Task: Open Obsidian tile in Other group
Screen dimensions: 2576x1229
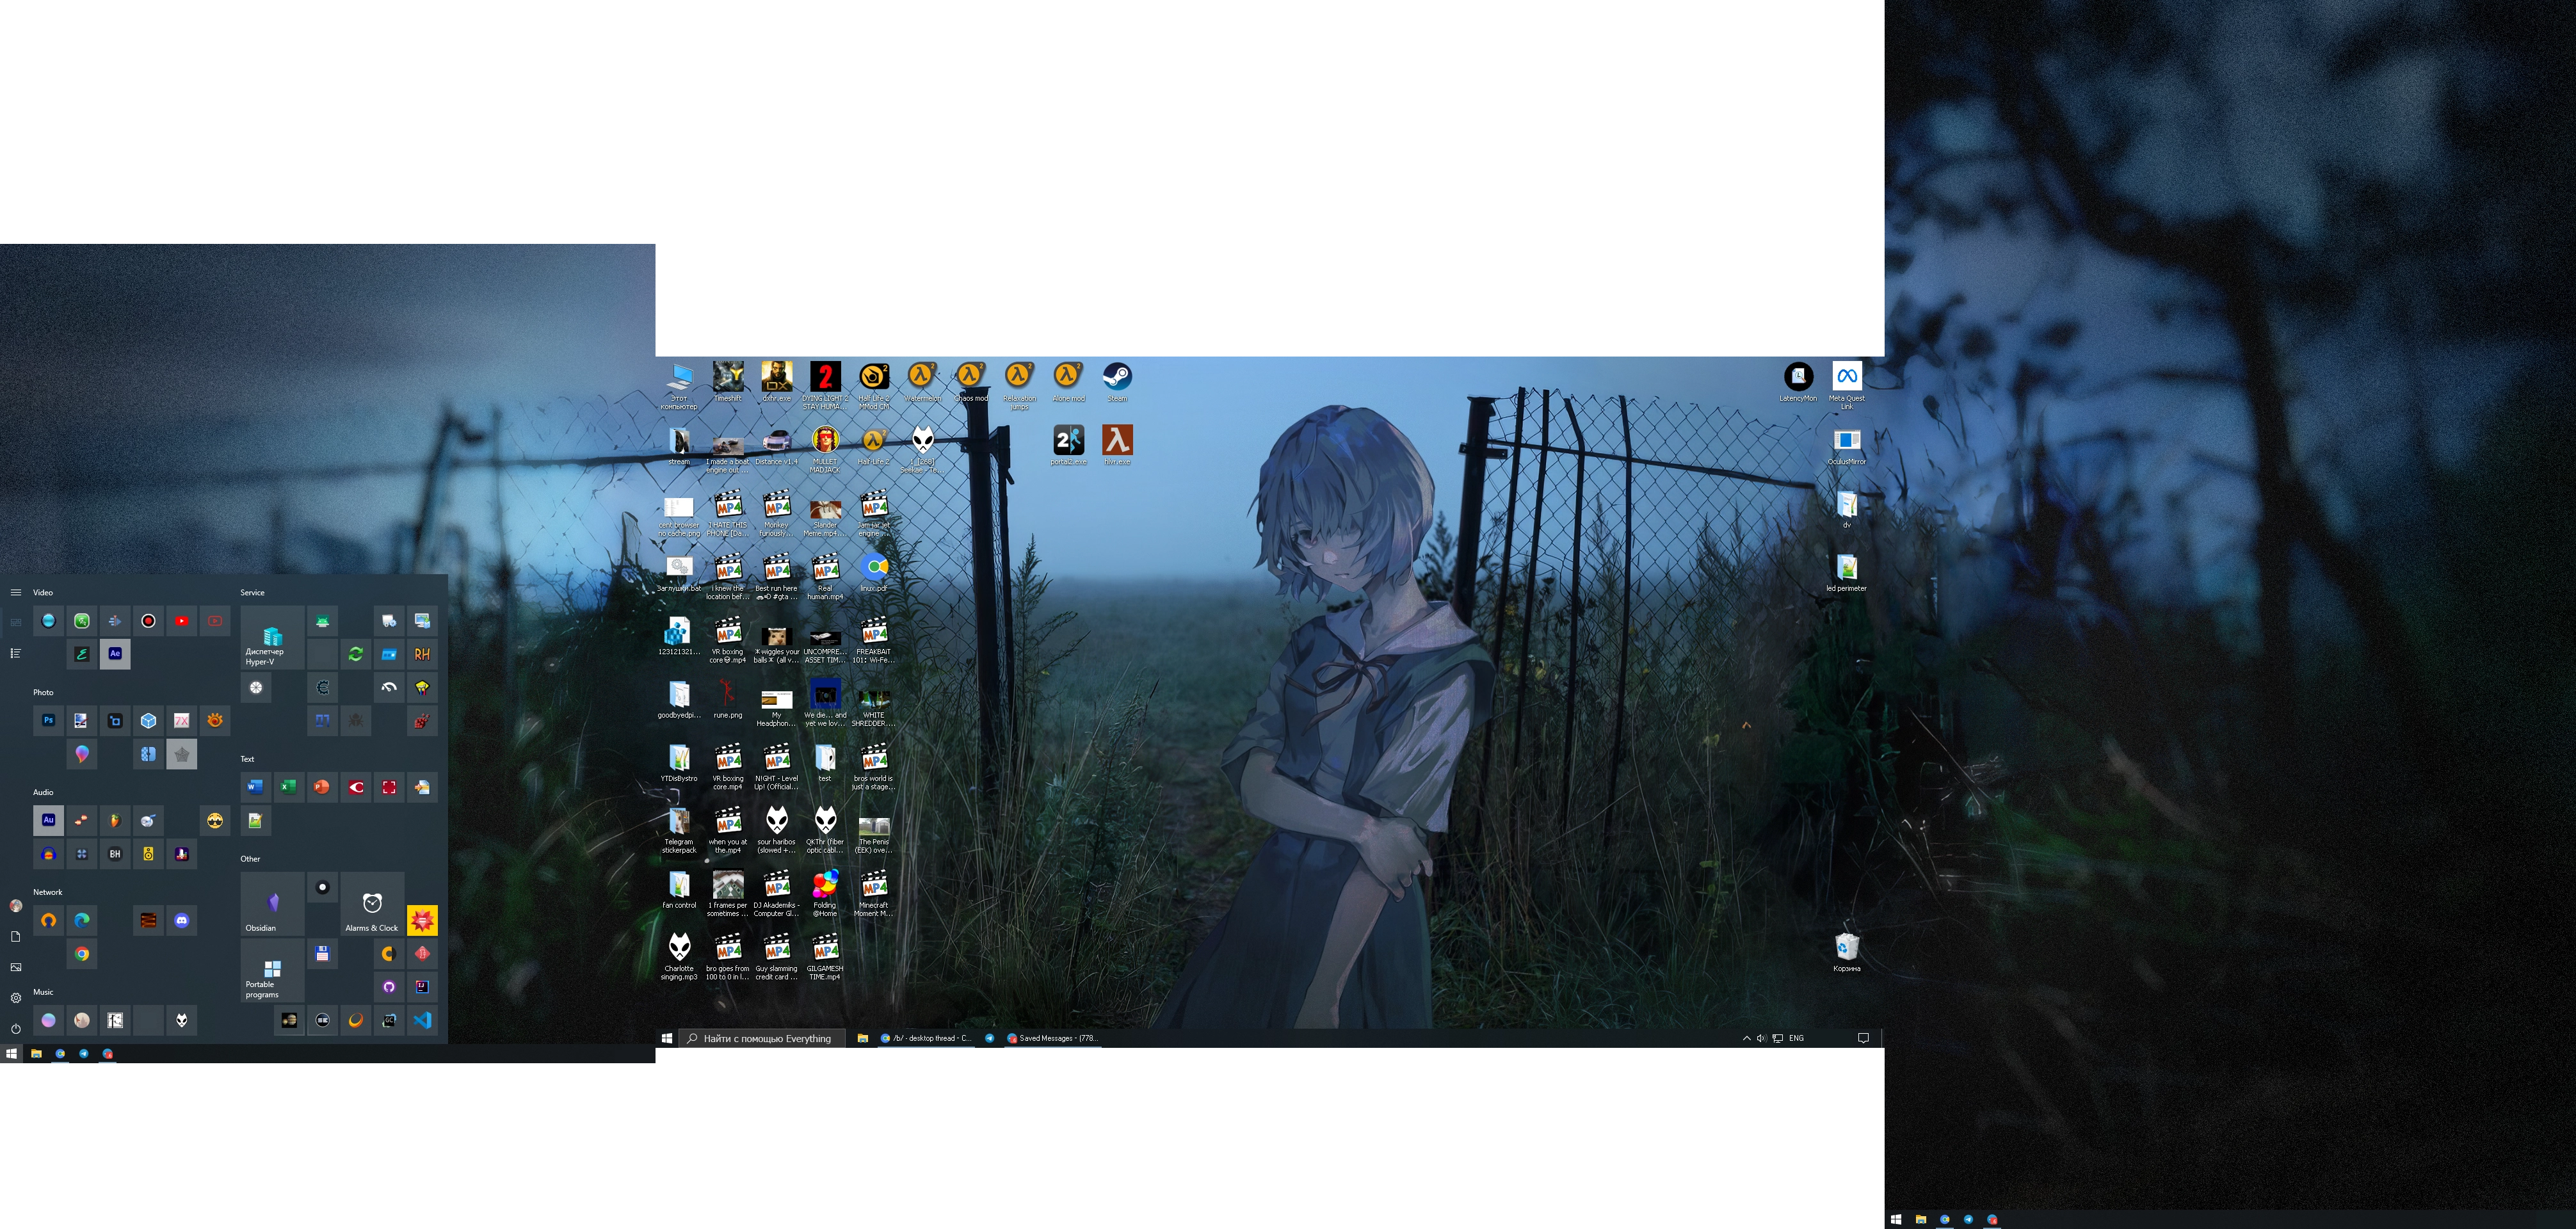Action: [x=272, y=904]
